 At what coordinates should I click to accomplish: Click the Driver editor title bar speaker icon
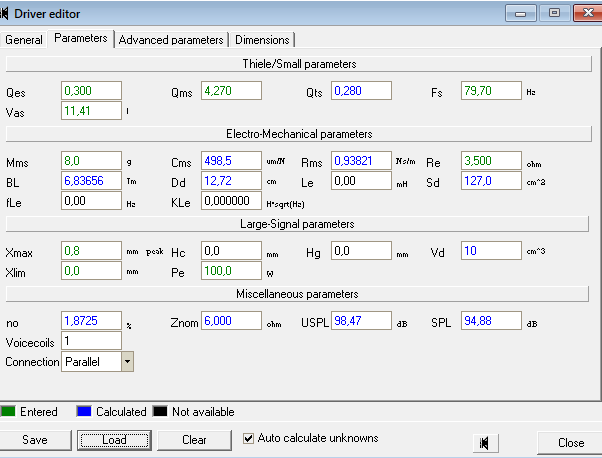[4, 14]
